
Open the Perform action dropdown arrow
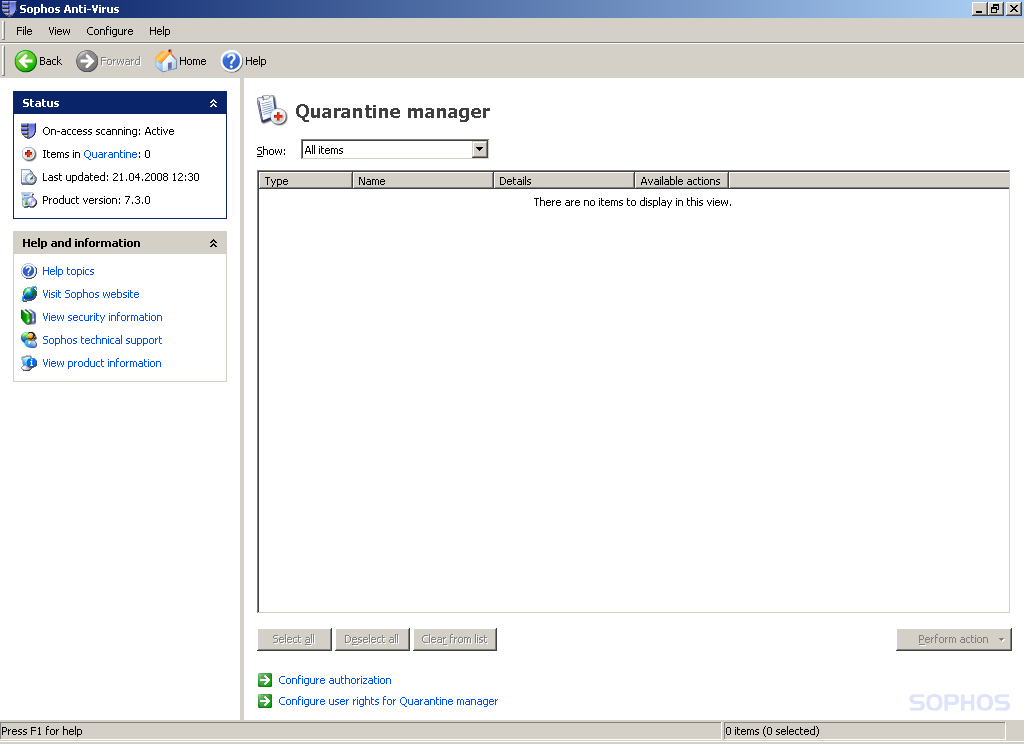pos(1001,639)
